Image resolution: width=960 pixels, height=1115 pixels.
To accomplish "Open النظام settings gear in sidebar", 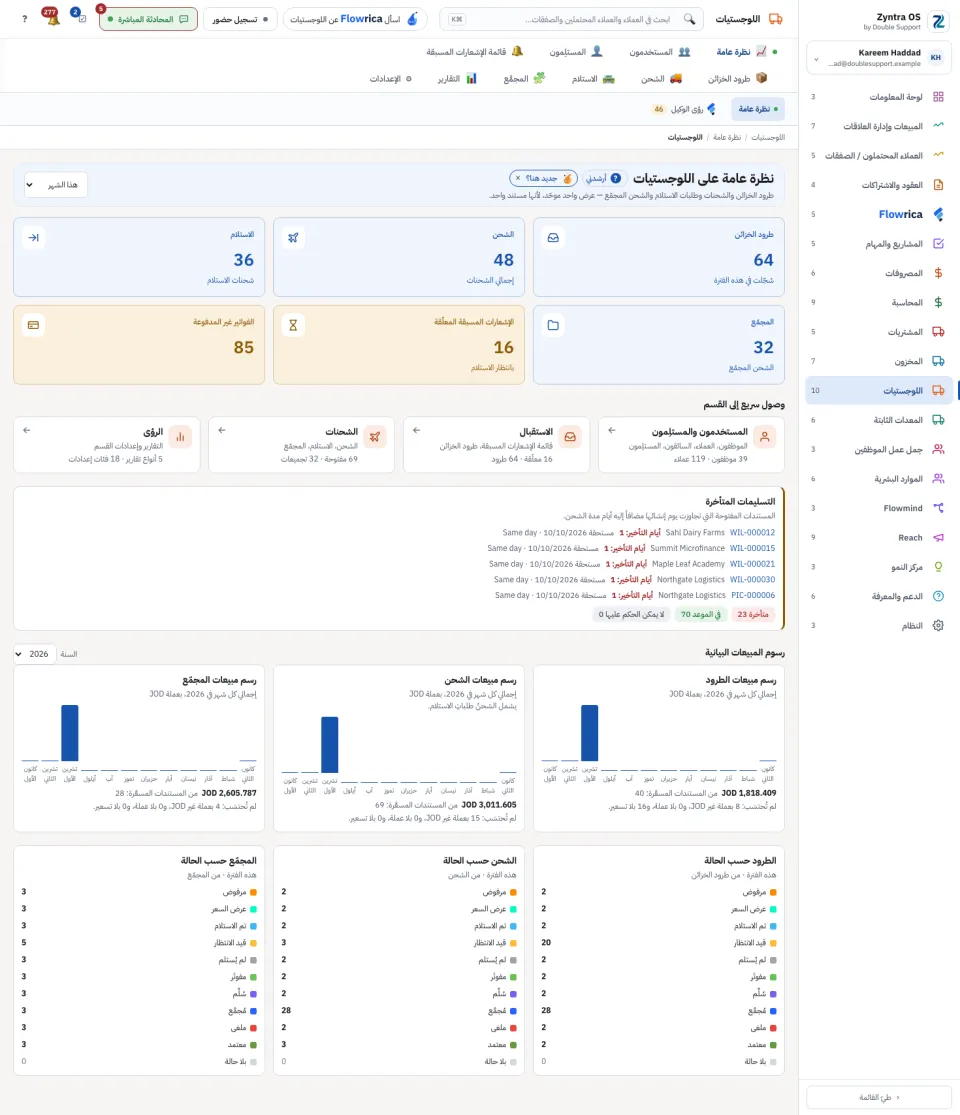I will click(x=938, y=626).
